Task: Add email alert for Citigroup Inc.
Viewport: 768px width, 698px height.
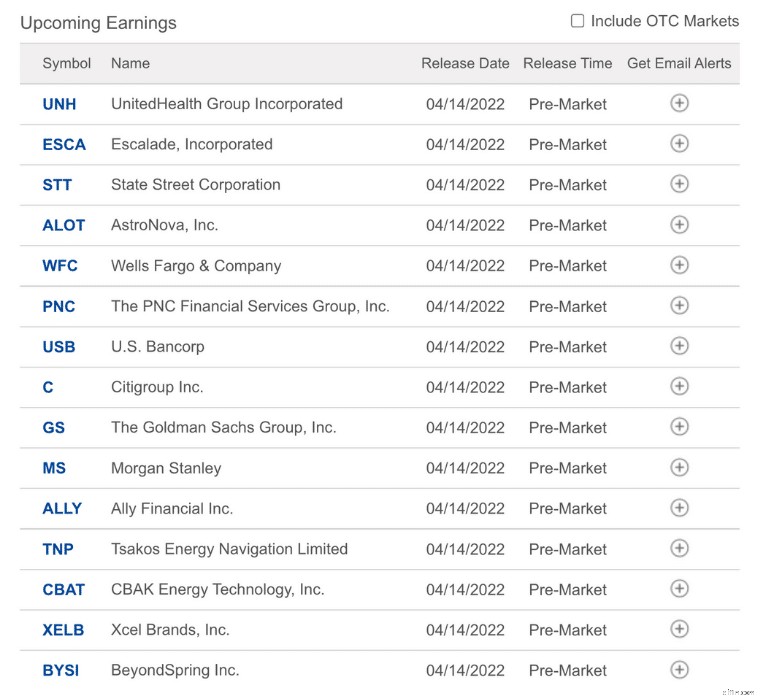Action: pos(679,386)
